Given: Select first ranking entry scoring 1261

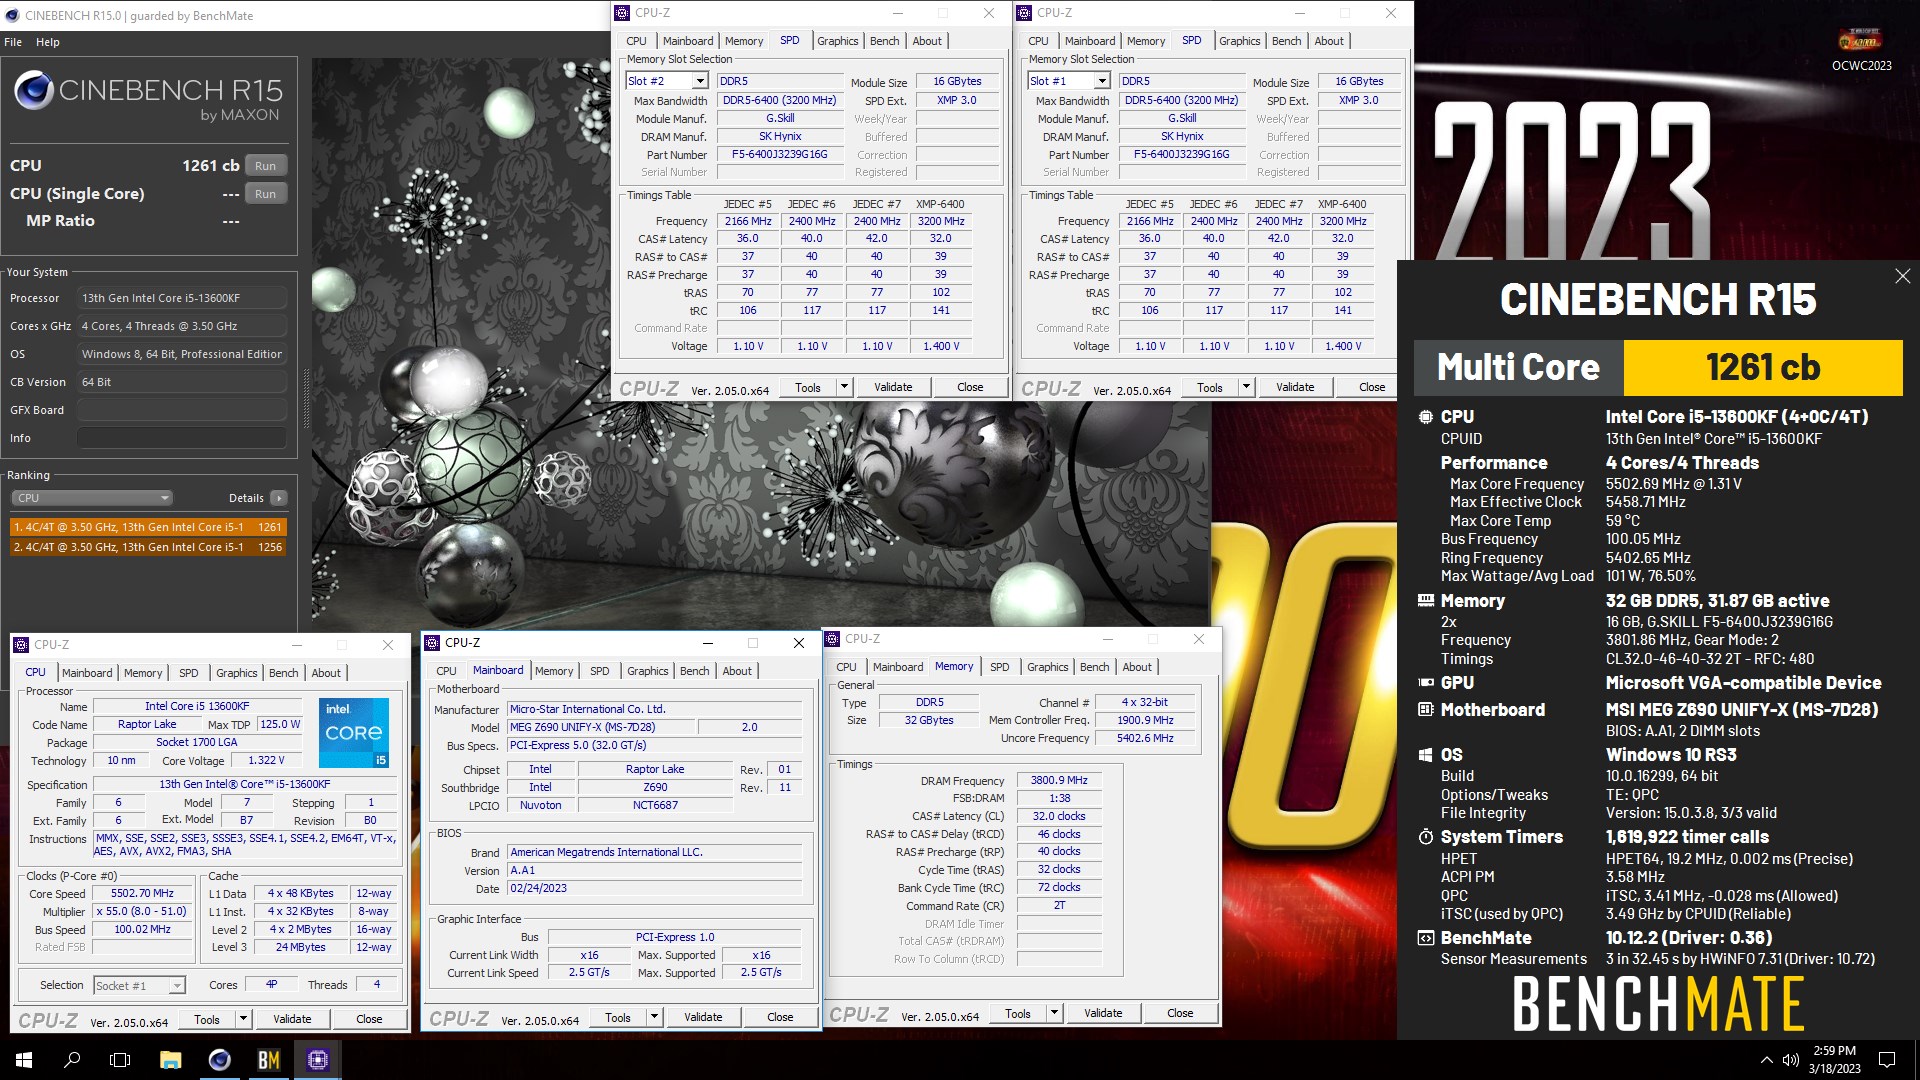Looking at the screenshot, I should [148, 527].
